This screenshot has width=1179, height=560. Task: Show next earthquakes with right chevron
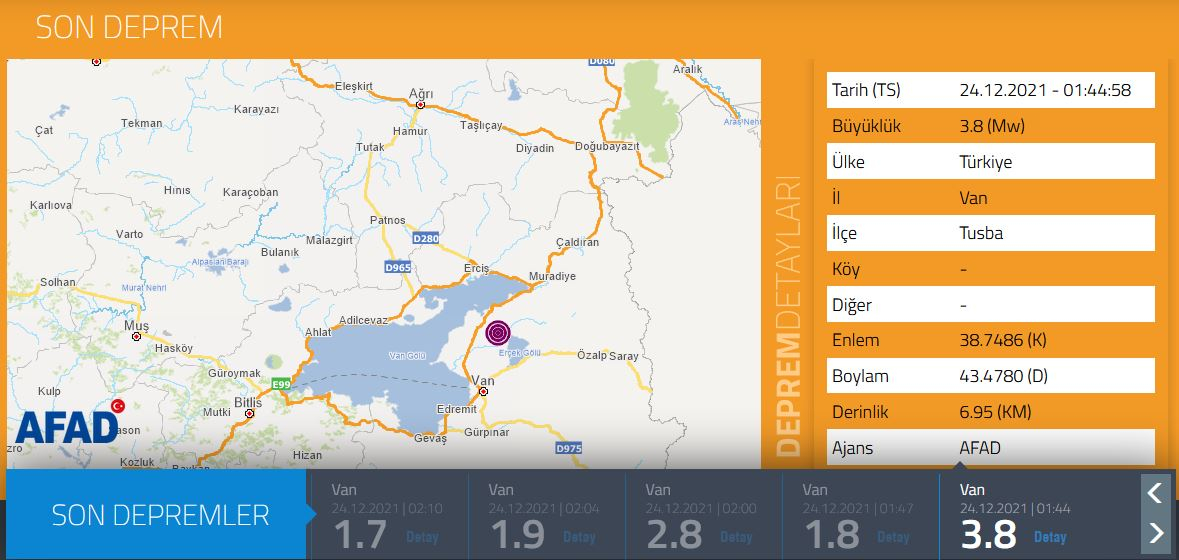pos(1154,532)
